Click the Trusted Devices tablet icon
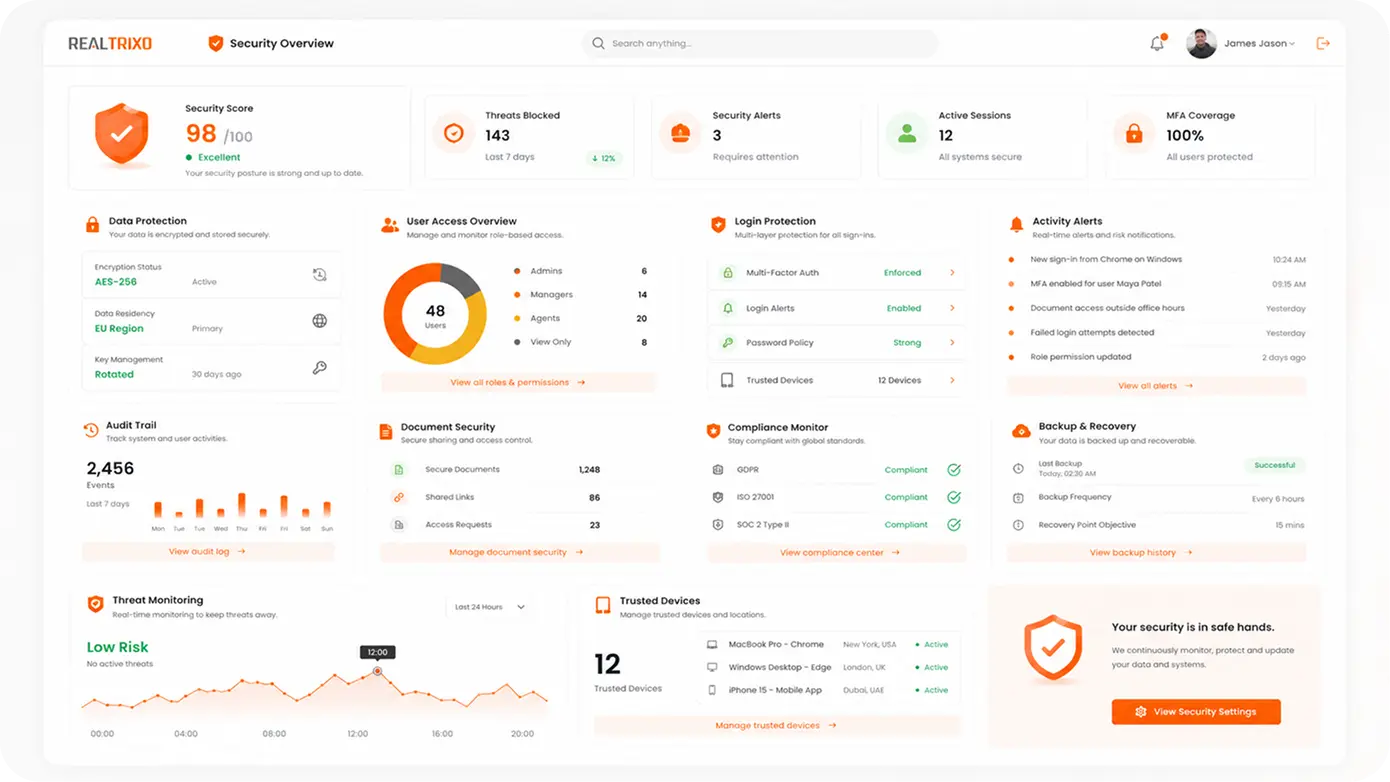Screen dimensions: 1390x782 point(603,605)
